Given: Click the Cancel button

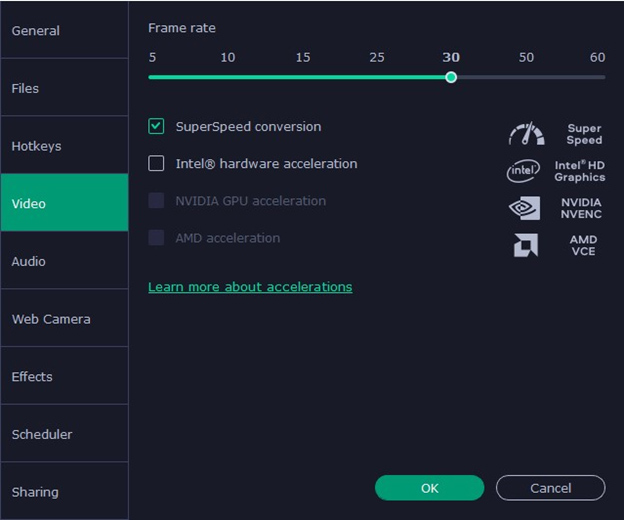Looking at the screenshot, I should 550,488.
